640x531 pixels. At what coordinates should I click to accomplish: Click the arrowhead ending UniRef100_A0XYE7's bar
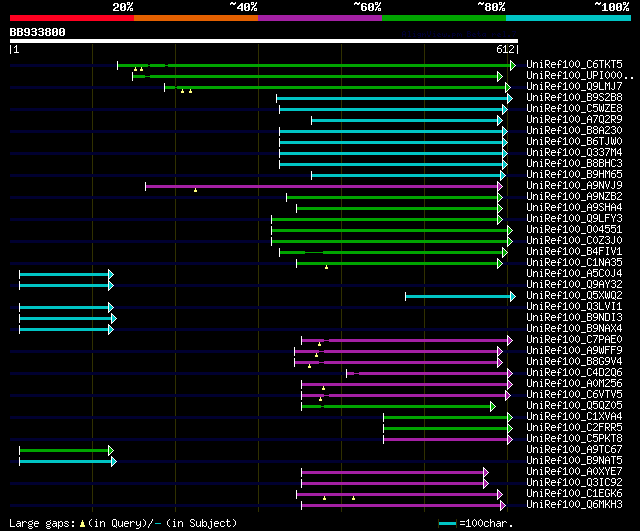pyautogui.click(x=486, y=473)
